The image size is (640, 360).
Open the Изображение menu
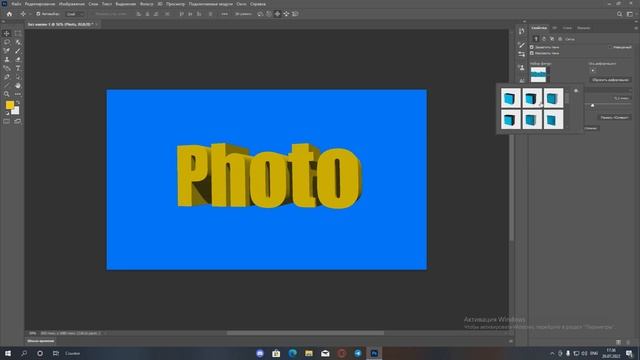[x=72, y=4]
